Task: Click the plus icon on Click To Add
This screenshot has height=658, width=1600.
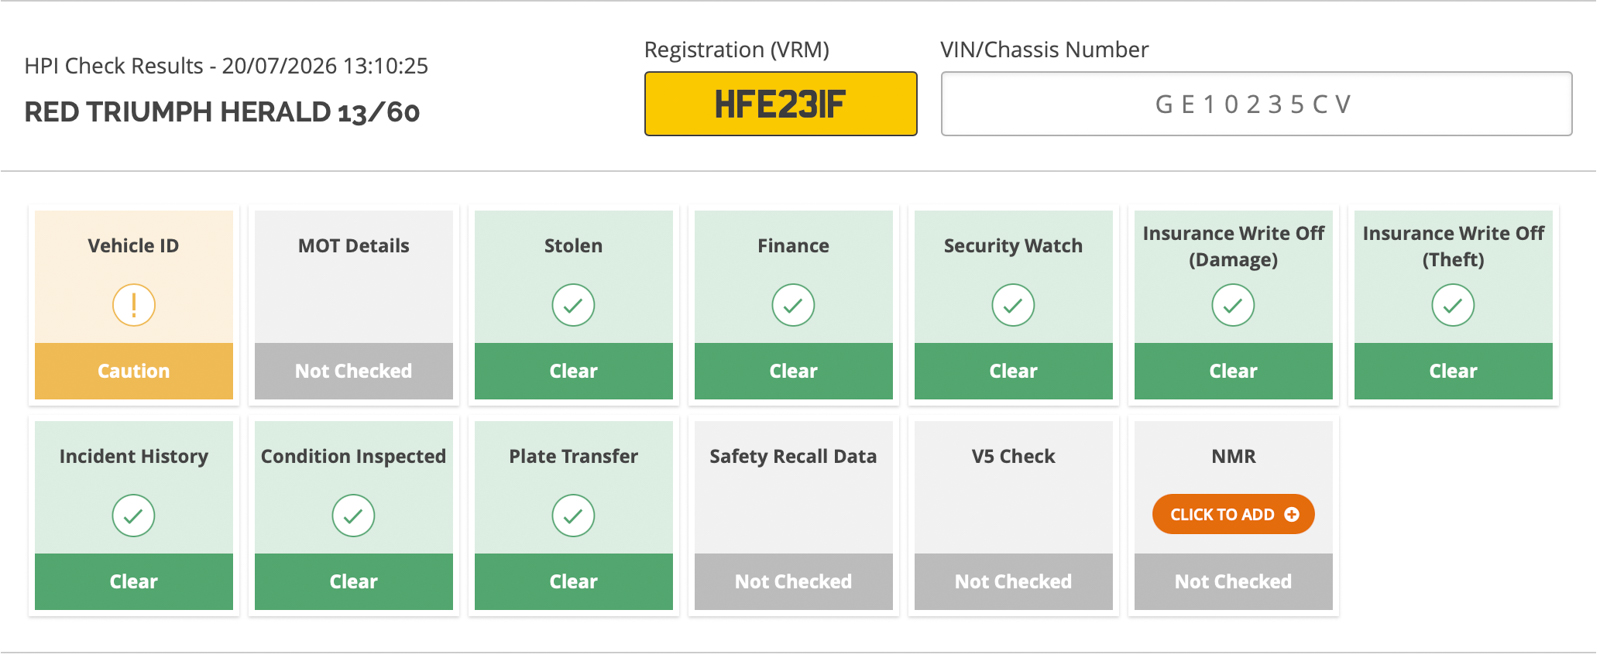Action: pyautogui.click(x=1292, y=514)
